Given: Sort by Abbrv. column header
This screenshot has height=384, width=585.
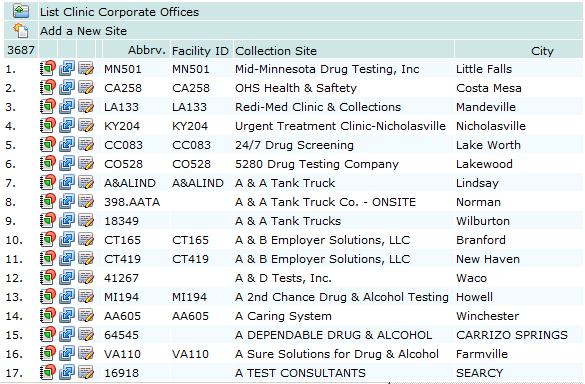Looking at the screenshot, I should [147, 50].
